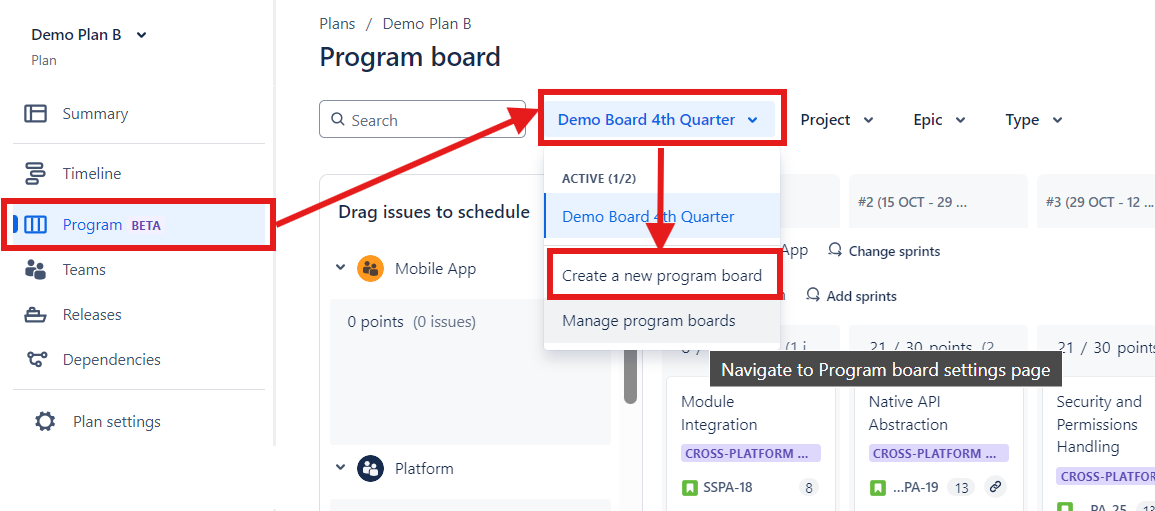Screen dimensions: 1155x511
Task: Click the Releases ship icon
Action: [36, 315]
